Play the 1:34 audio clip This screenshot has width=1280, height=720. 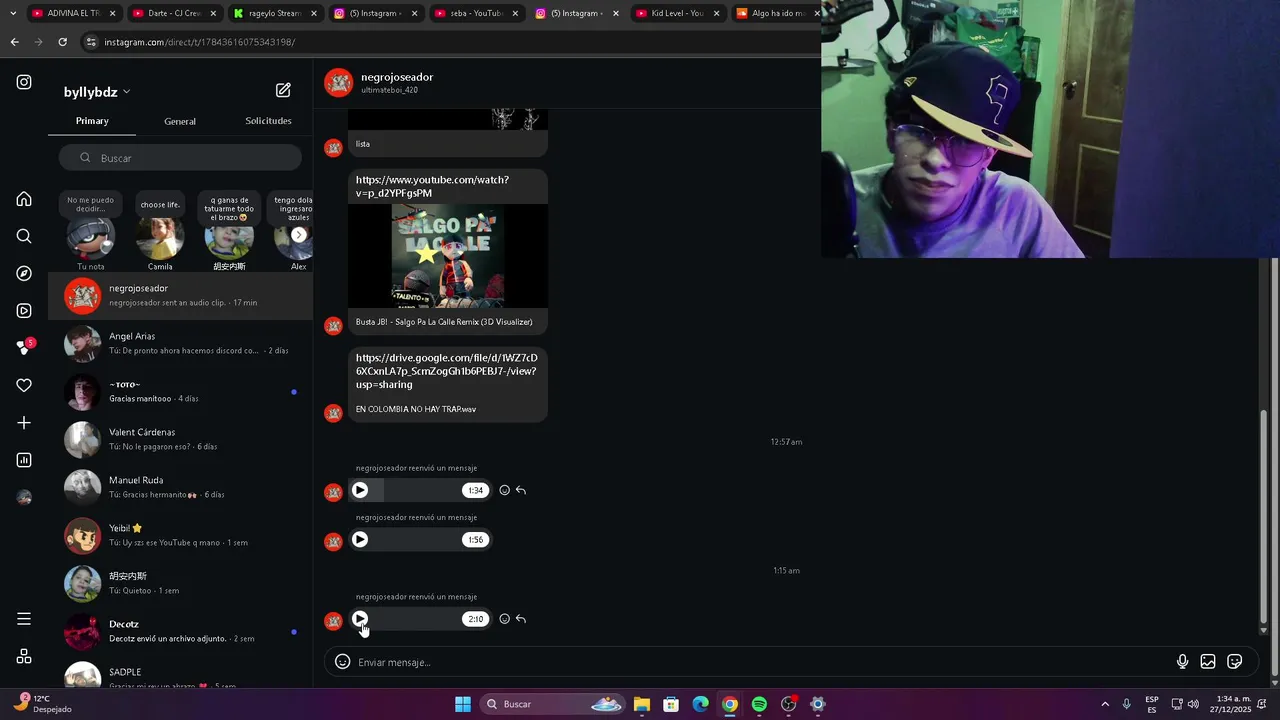[x=360, y=490]
